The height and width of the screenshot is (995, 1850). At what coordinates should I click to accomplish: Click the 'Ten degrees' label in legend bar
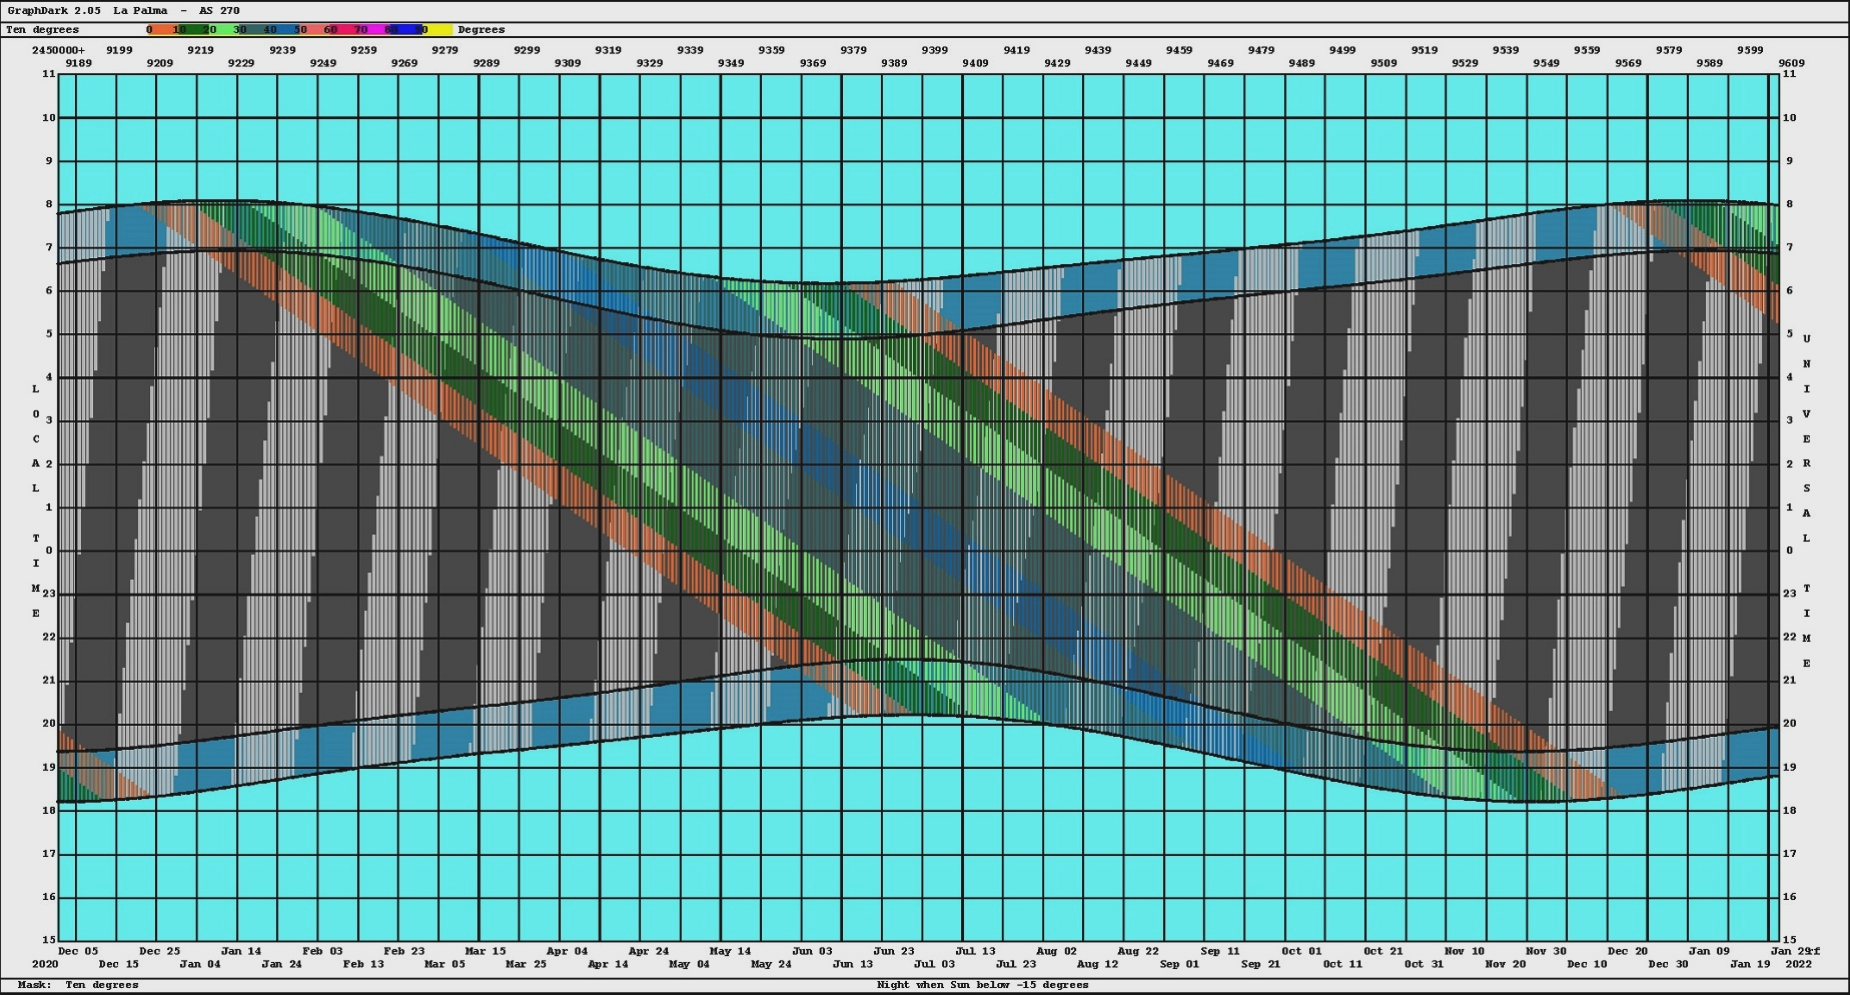(42, 30)
